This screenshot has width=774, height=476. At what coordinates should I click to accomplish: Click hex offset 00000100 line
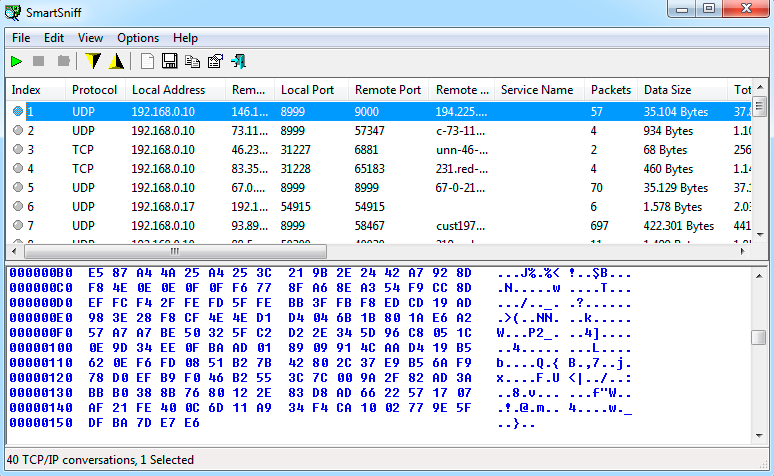point(319,348)
